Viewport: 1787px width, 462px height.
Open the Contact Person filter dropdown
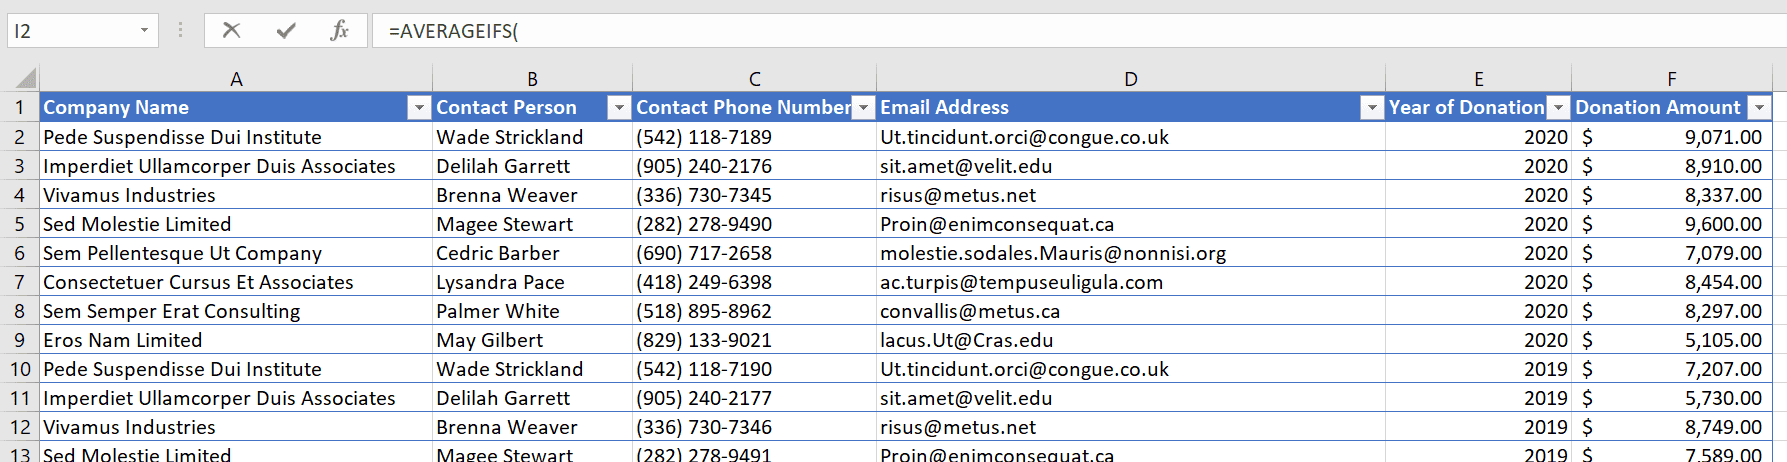click(619, 108)
